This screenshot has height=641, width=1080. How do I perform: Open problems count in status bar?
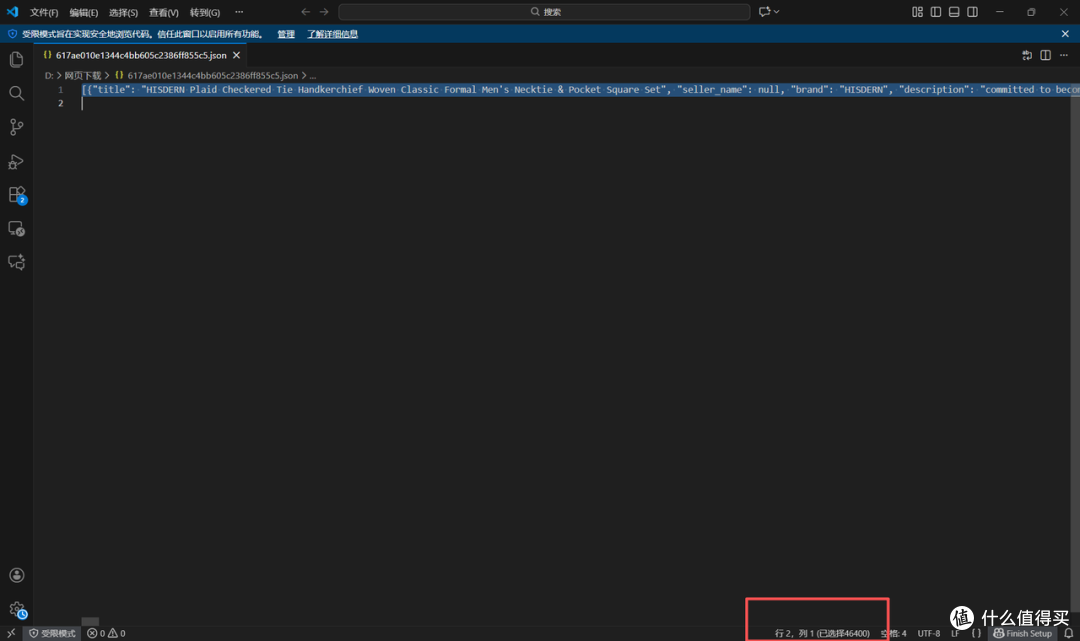point(106,633)
